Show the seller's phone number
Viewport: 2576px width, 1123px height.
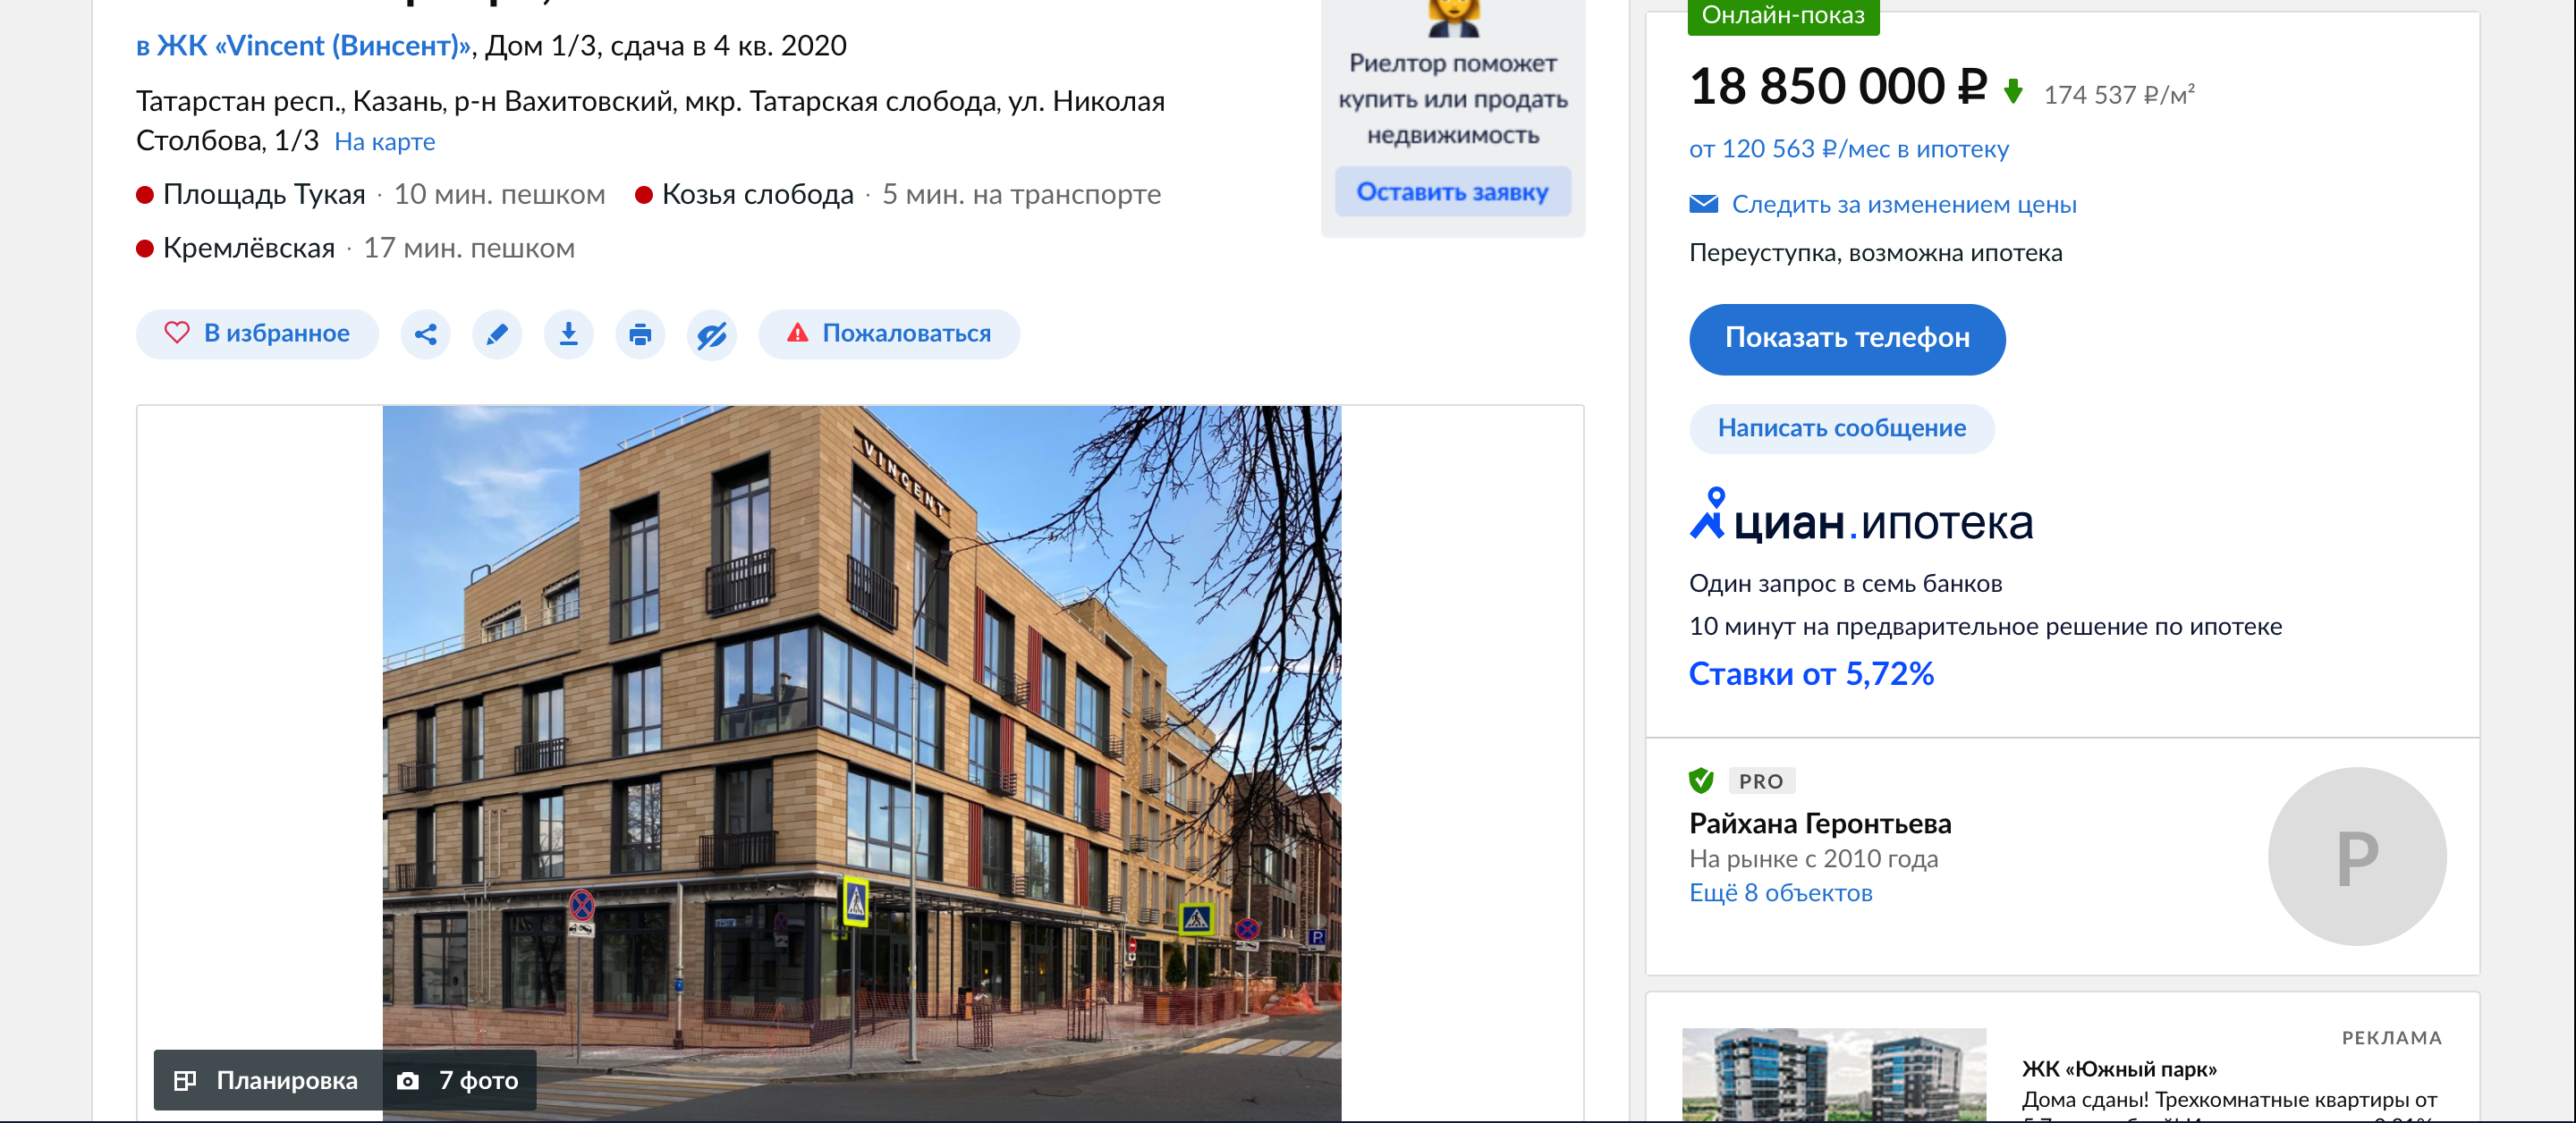(1847, 339)
